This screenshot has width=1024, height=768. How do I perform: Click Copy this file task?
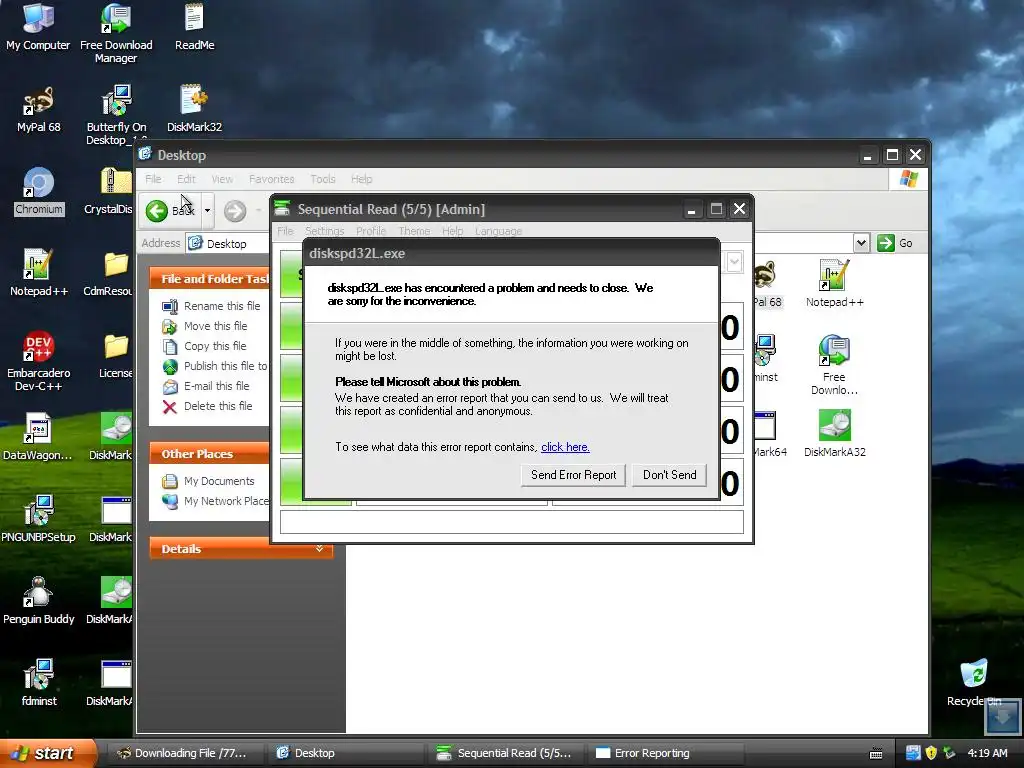204,346
